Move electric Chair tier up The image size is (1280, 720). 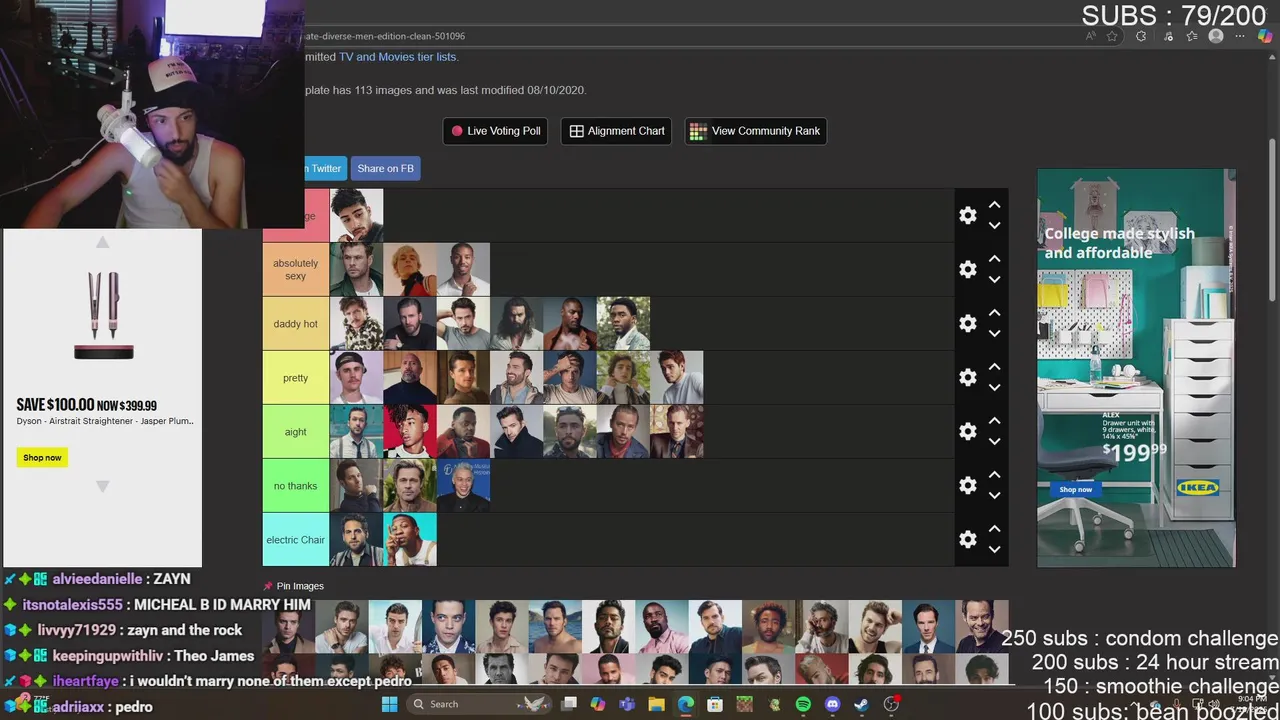[994, 529]
